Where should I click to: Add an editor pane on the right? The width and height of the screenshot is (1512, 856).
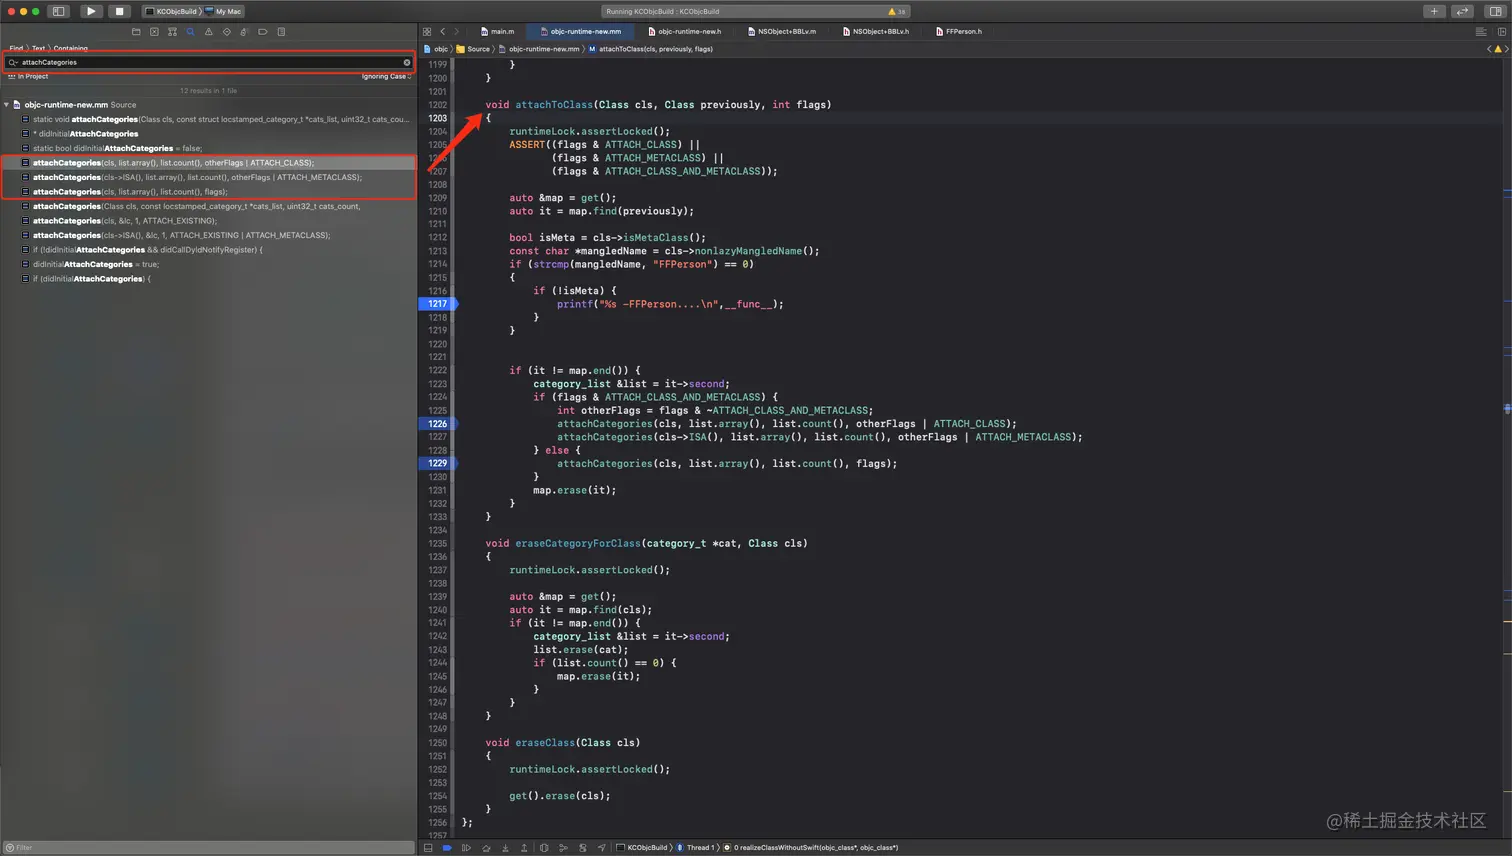coord(1501,32)
